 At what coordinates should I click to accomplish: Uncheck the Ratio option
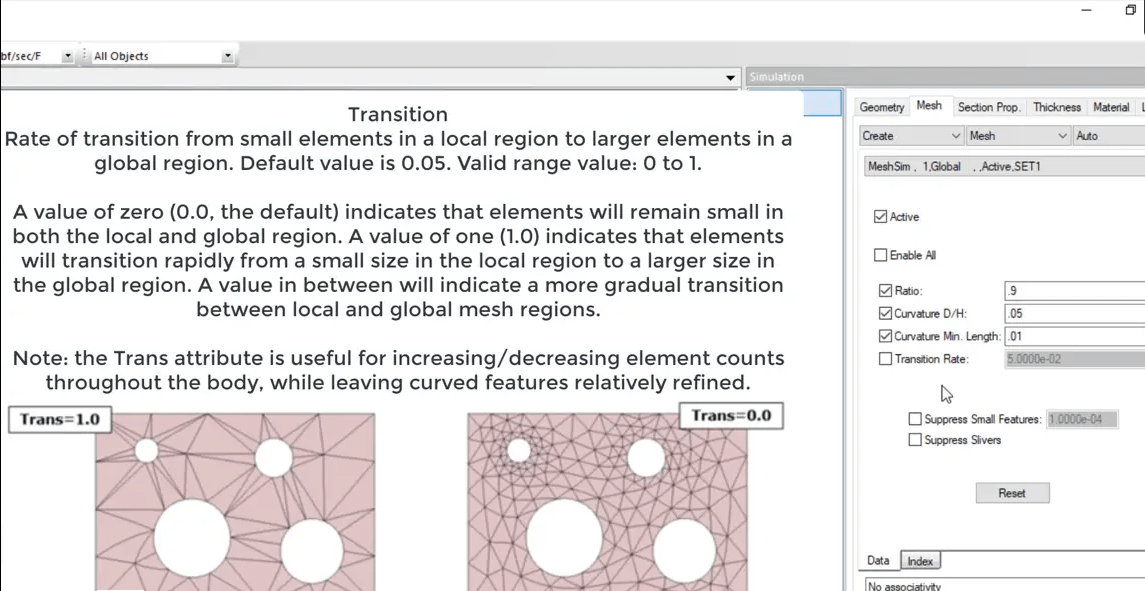tap(885, 289)
